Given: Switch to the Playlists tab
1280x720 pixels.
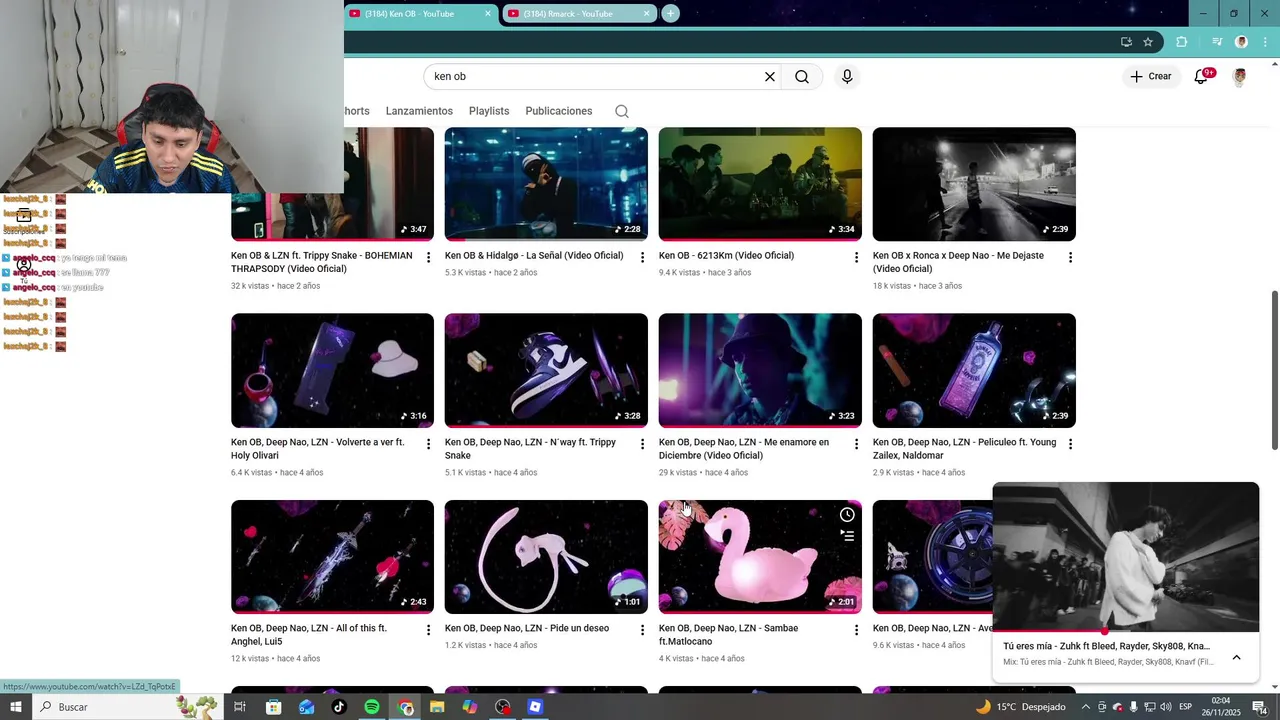Looking at the screenshot, I should [489, 111].
